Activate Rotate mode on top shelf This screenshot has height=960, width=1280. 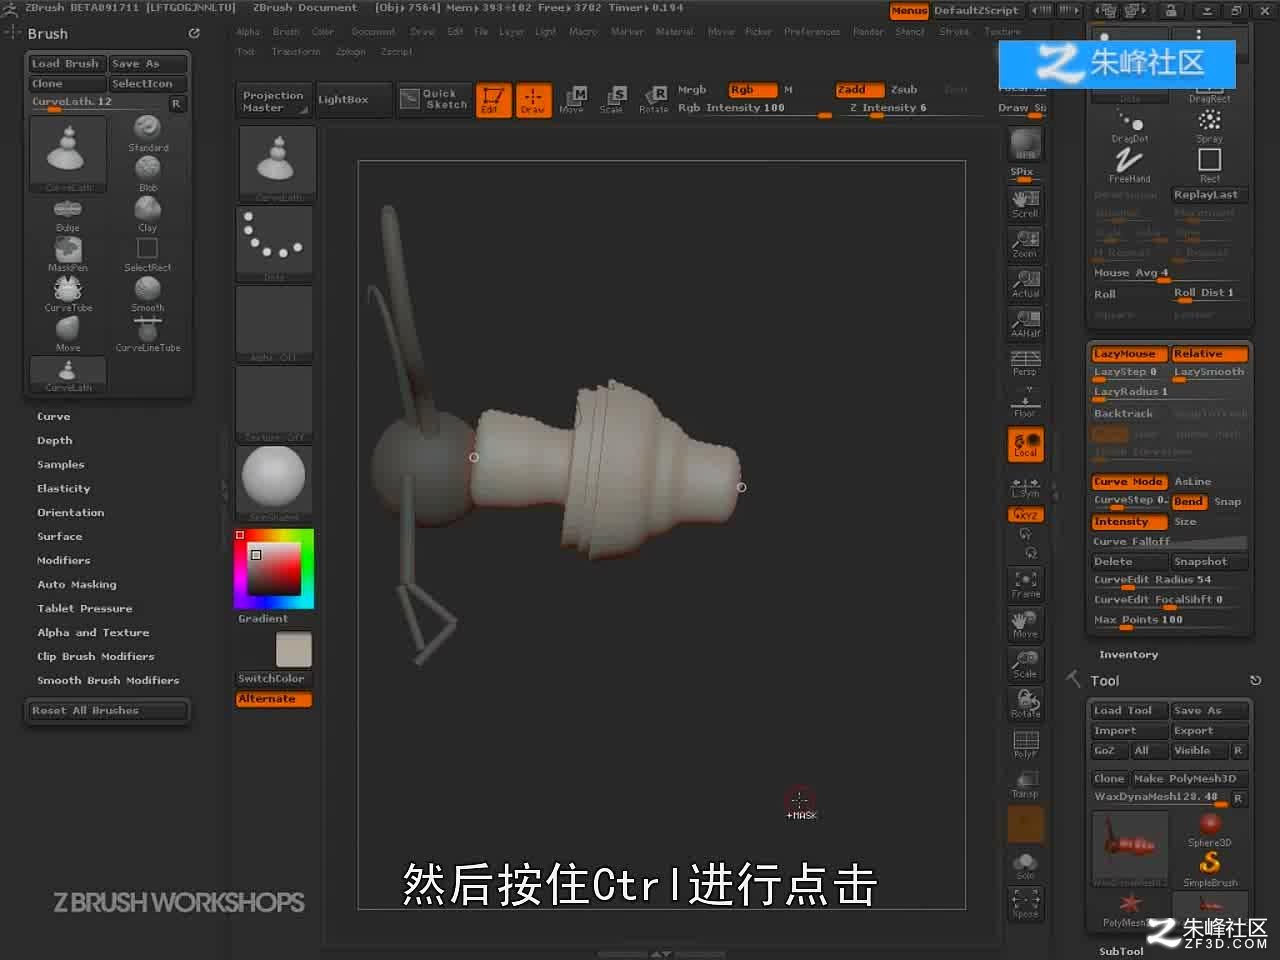point(654,99)
